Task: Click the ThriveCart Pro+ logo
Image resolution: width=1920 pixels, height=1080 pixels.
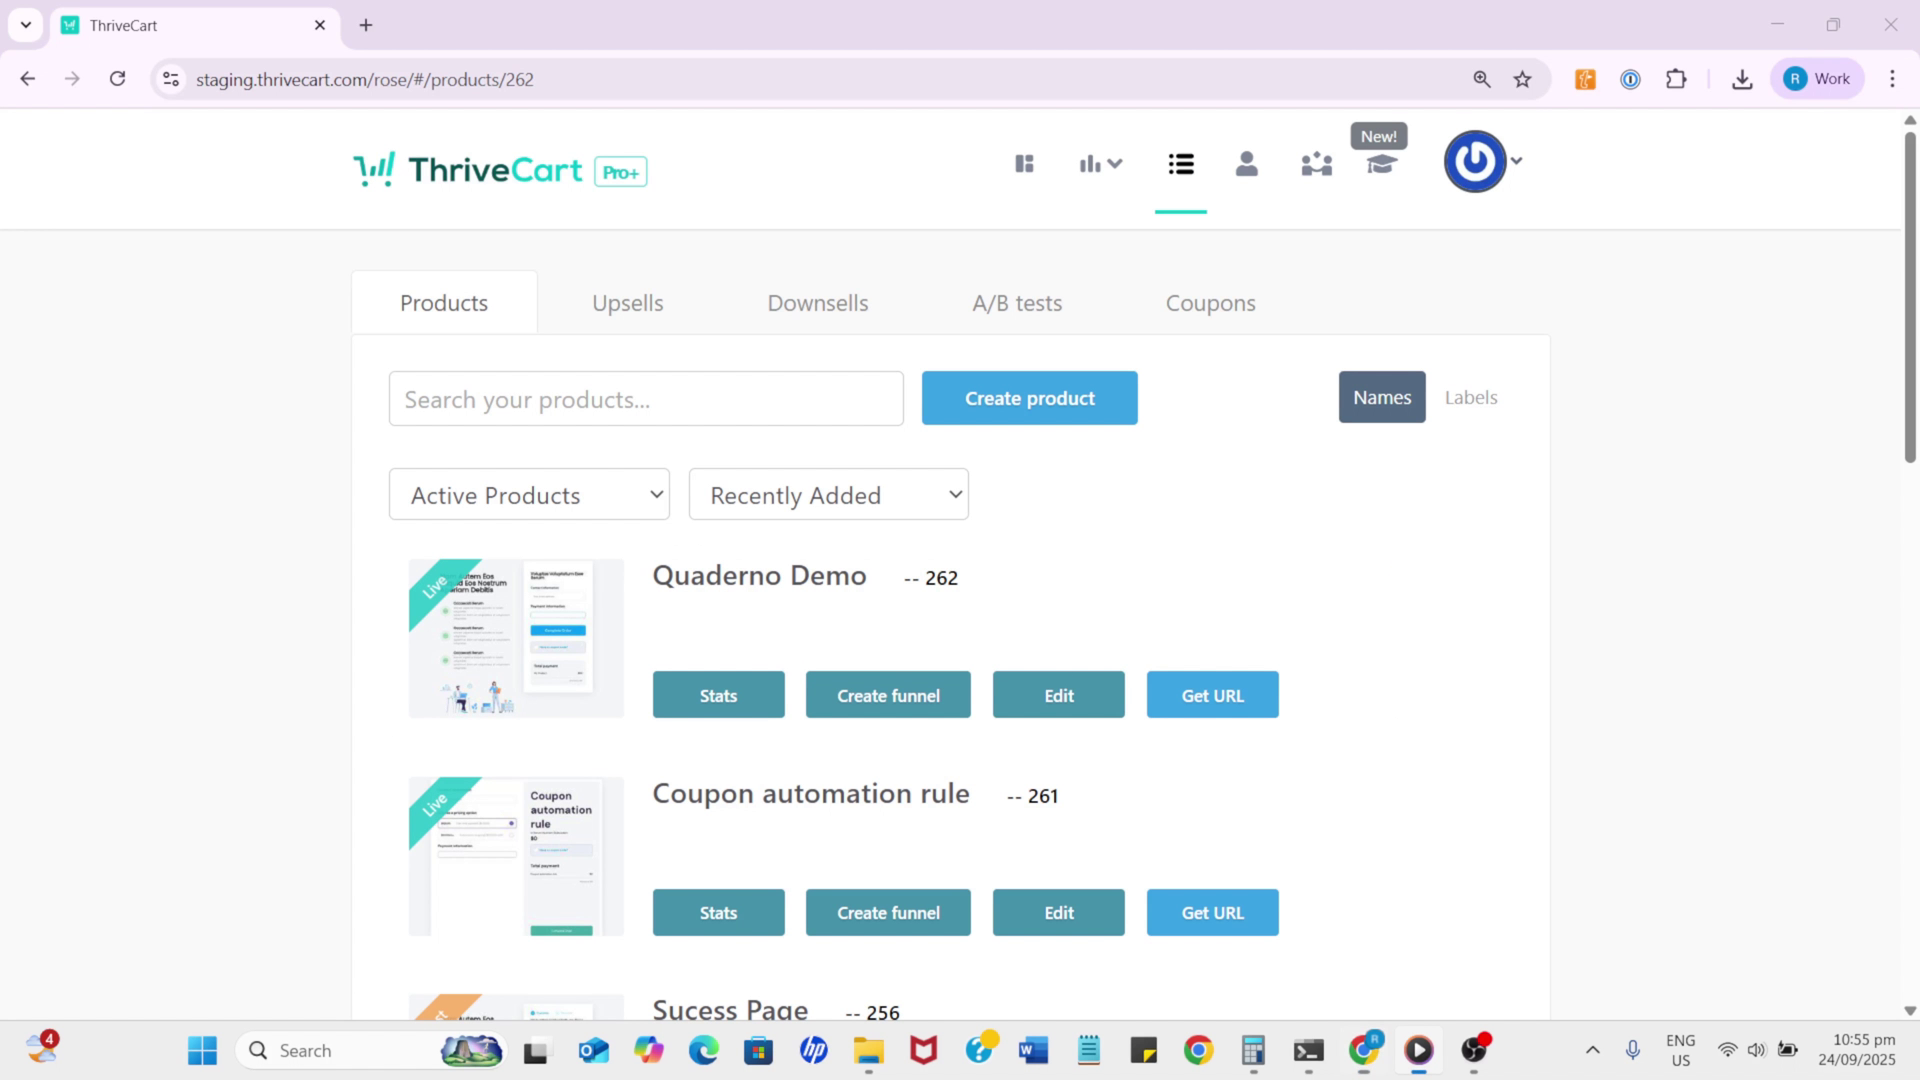Action: point(498,169)
